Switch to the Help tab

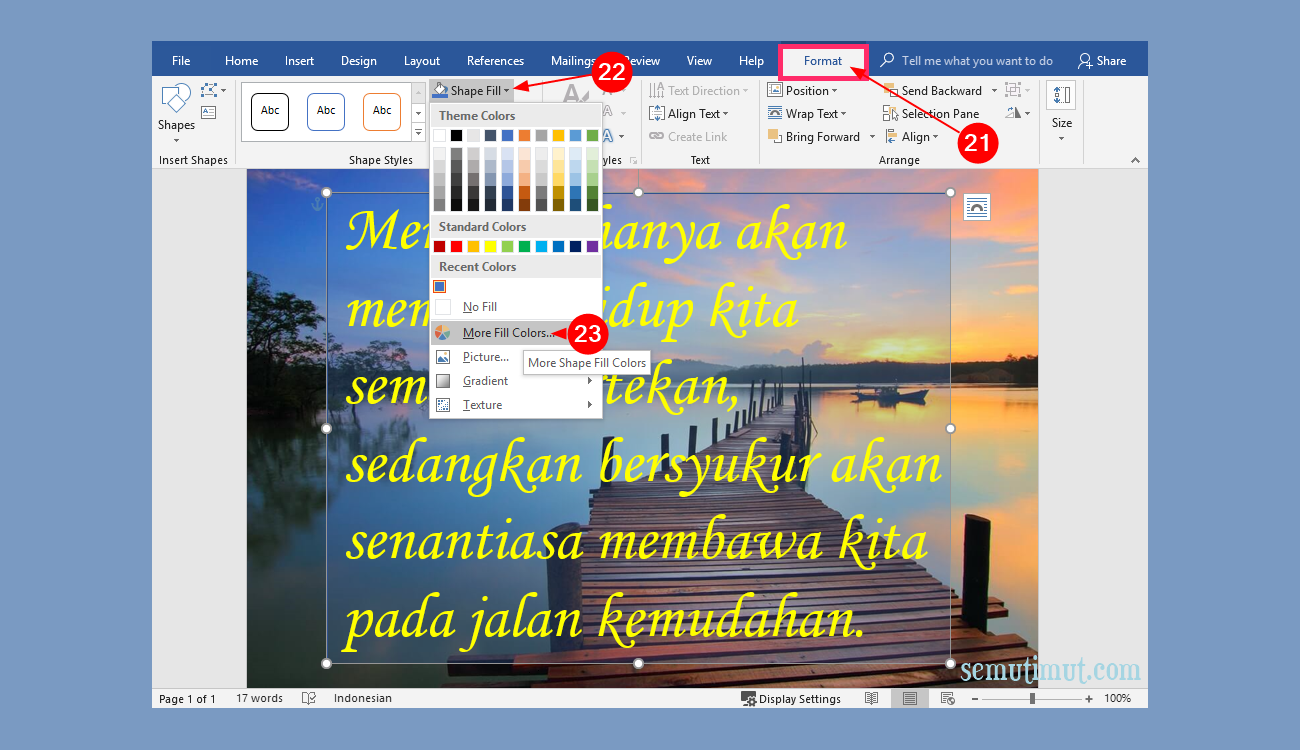point(751,61)
